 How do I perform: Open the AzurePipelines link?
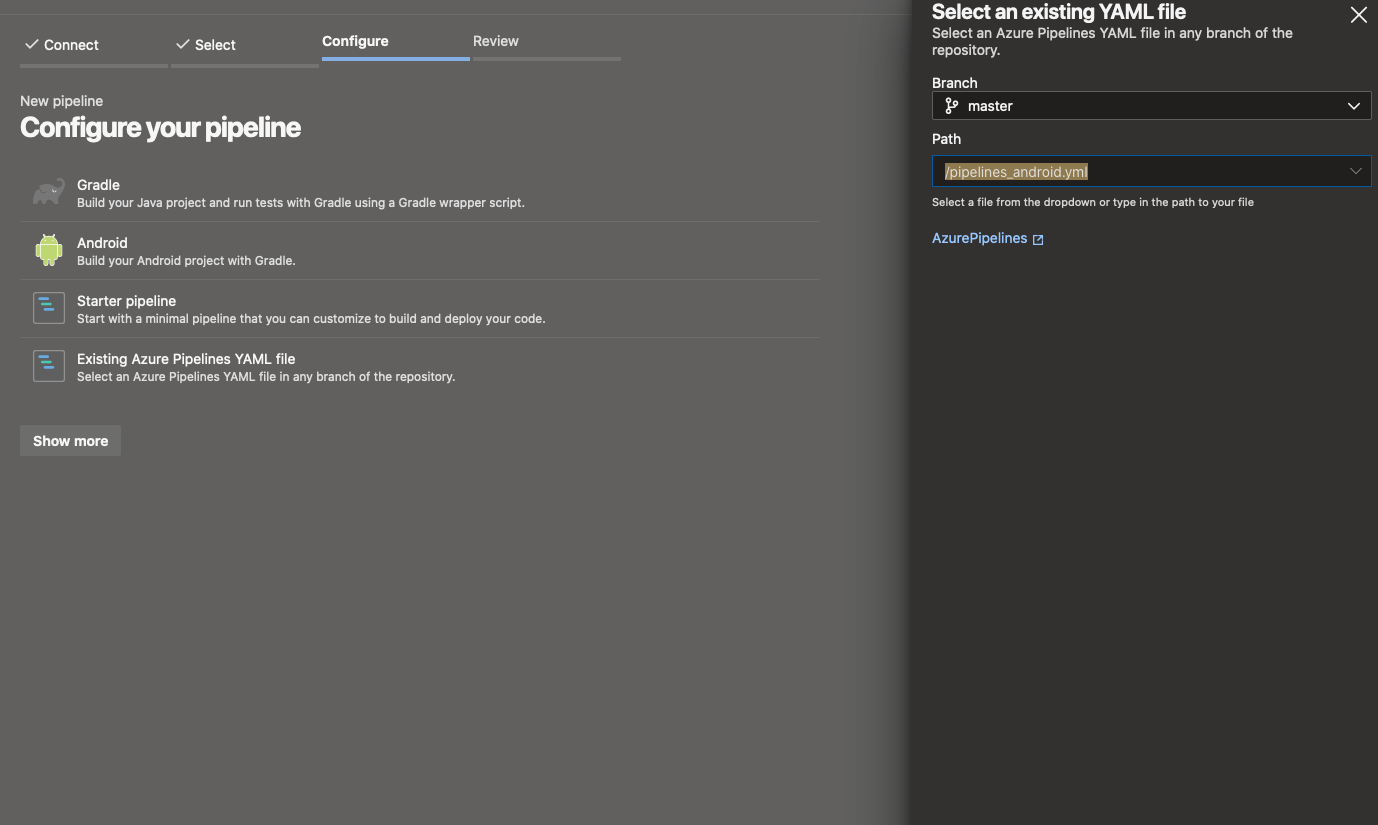click(979, 238)
